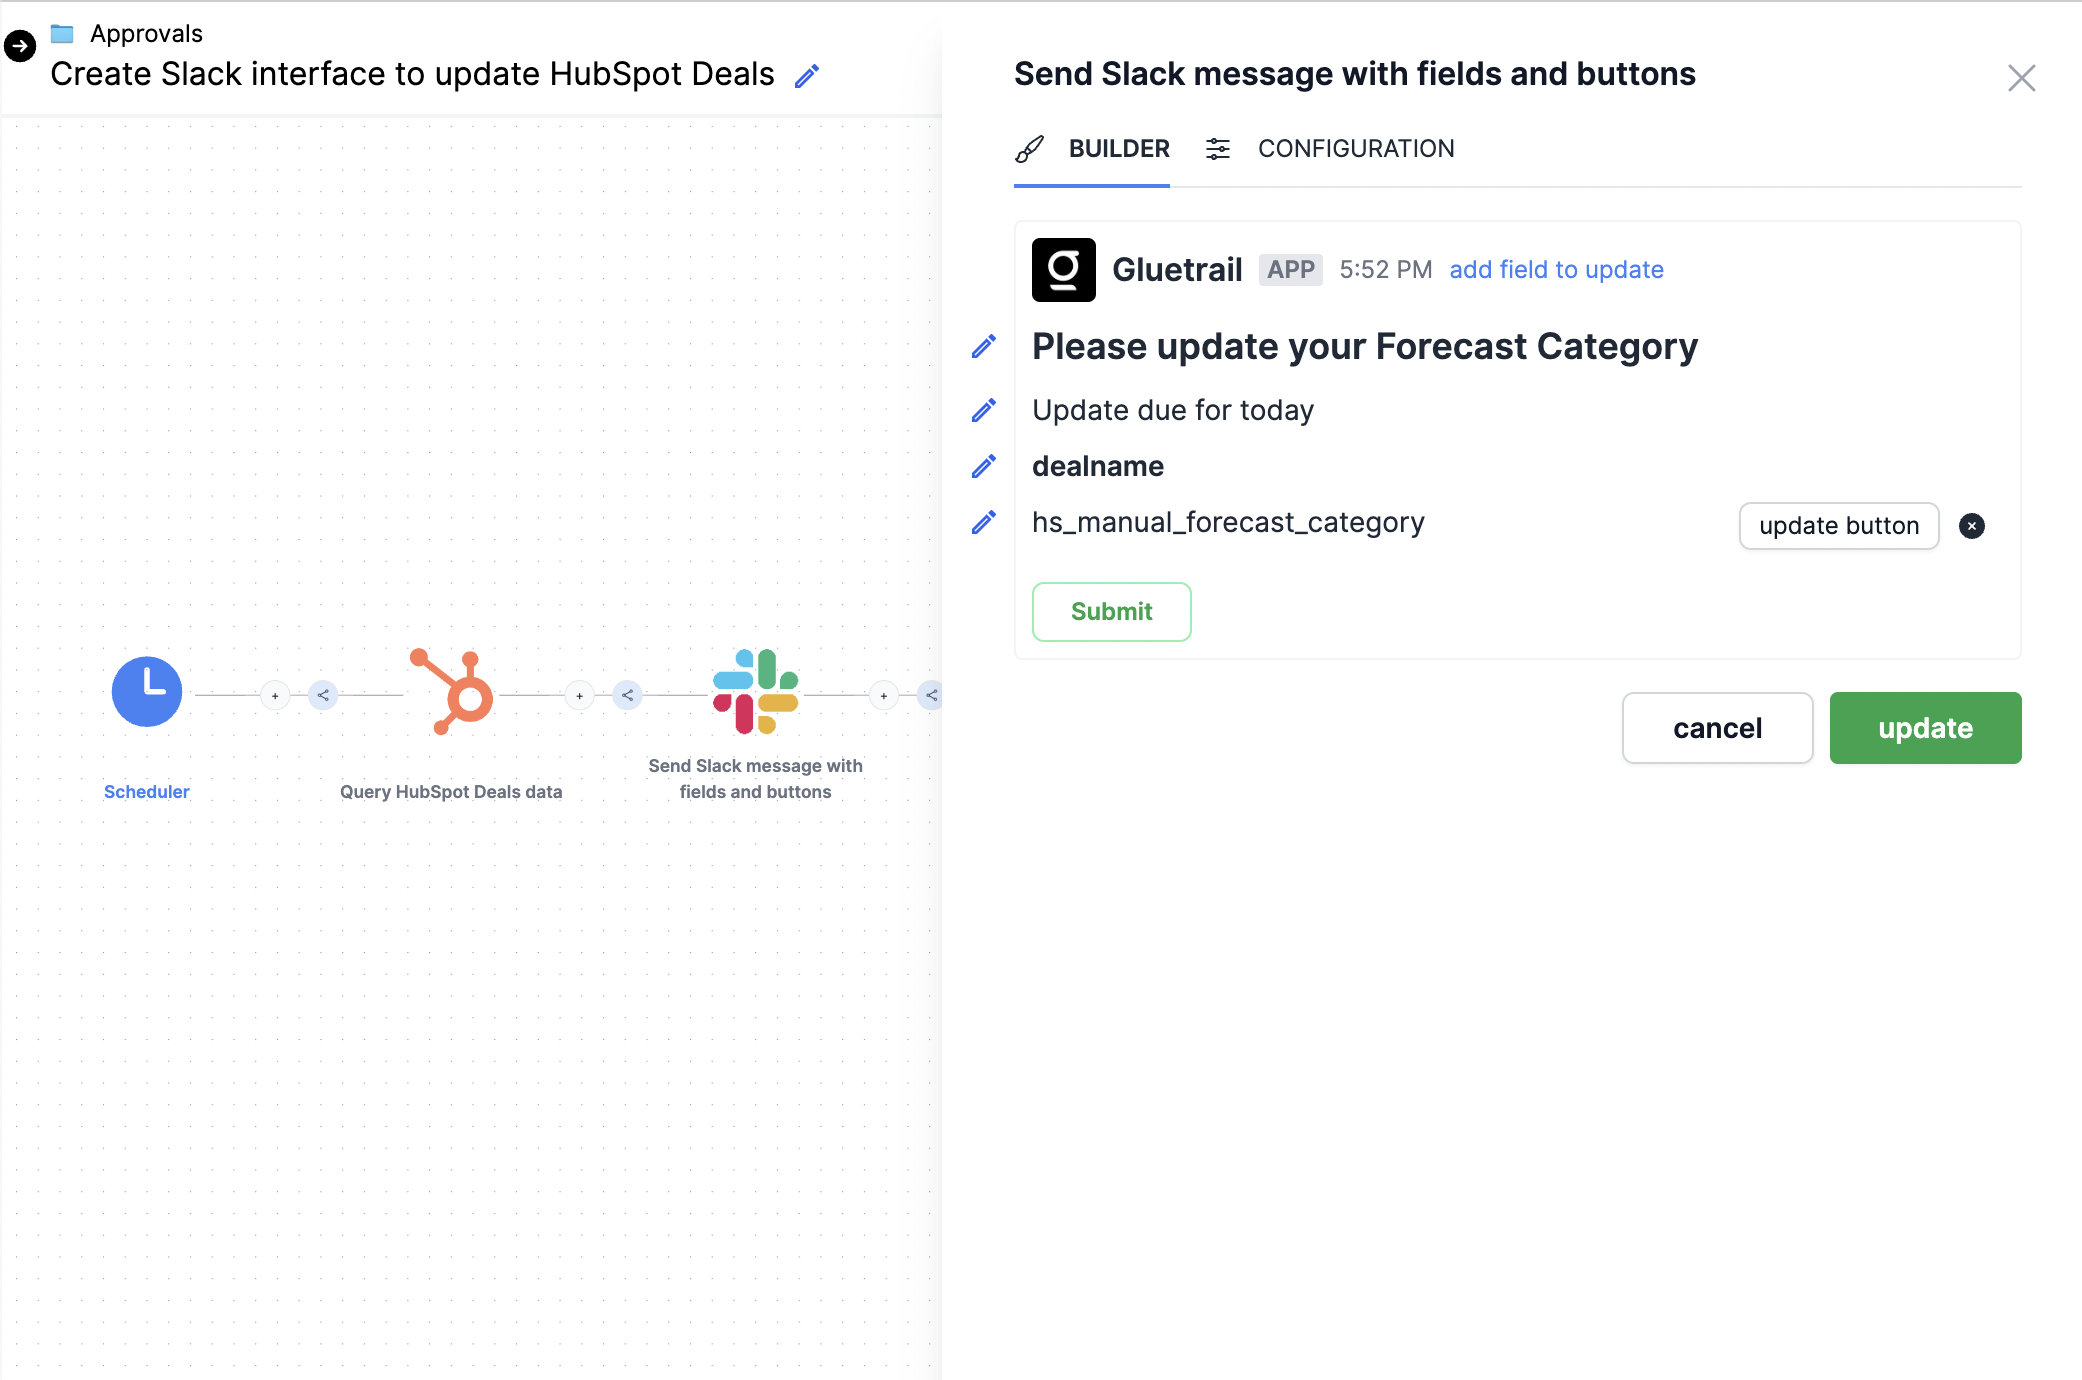Click the Submit button in message preview
Image resolution: width=2082 pixels, height=1380 pixels.
click(x=1111, y=612)
